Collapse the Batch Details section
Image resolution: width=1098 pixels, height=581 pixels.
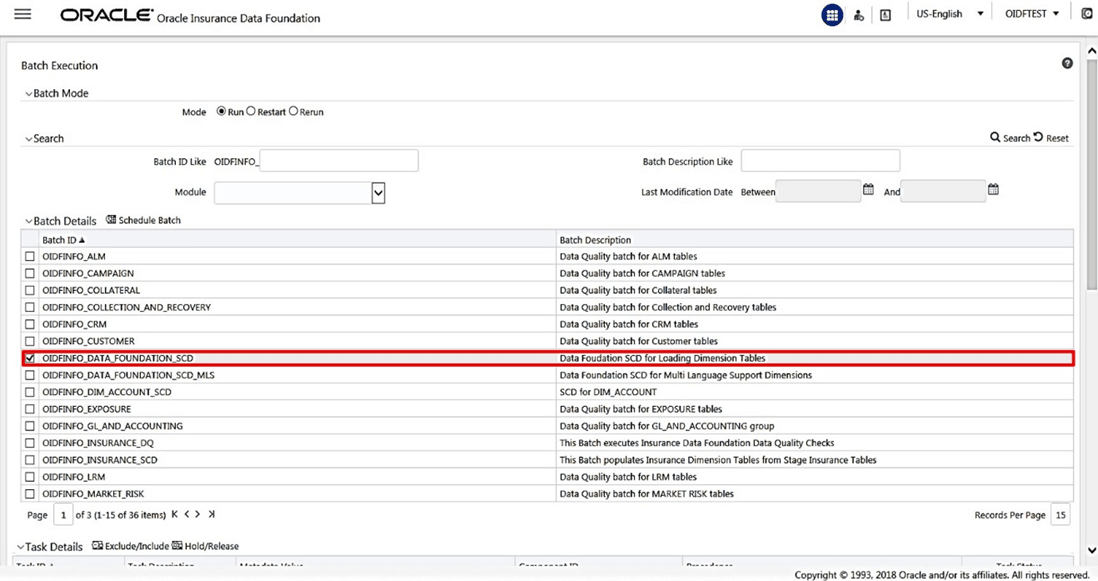tap(29, 222)
